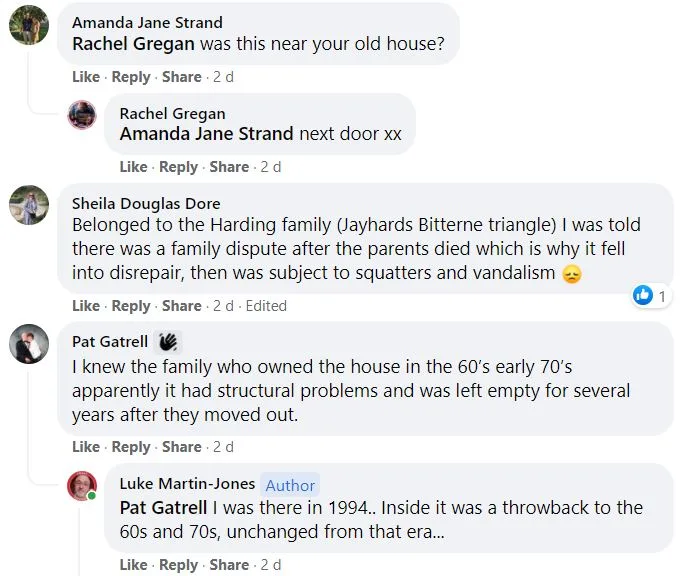Reply to Luke Martin-Jones's comment
The height and width of the screenshot is (576, 699).
point(178,565)
